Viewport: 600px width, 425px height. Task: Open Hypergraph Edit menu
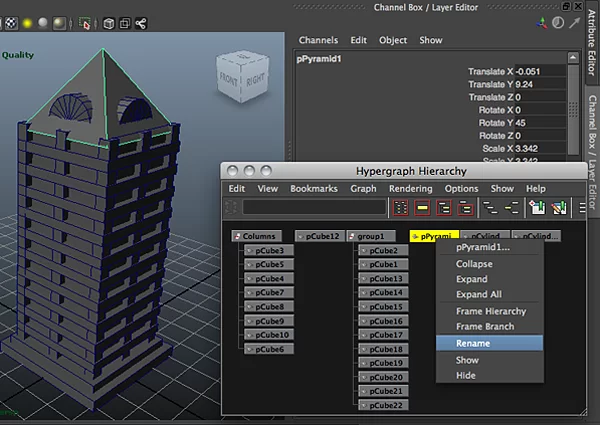click(x=236, y=189)
